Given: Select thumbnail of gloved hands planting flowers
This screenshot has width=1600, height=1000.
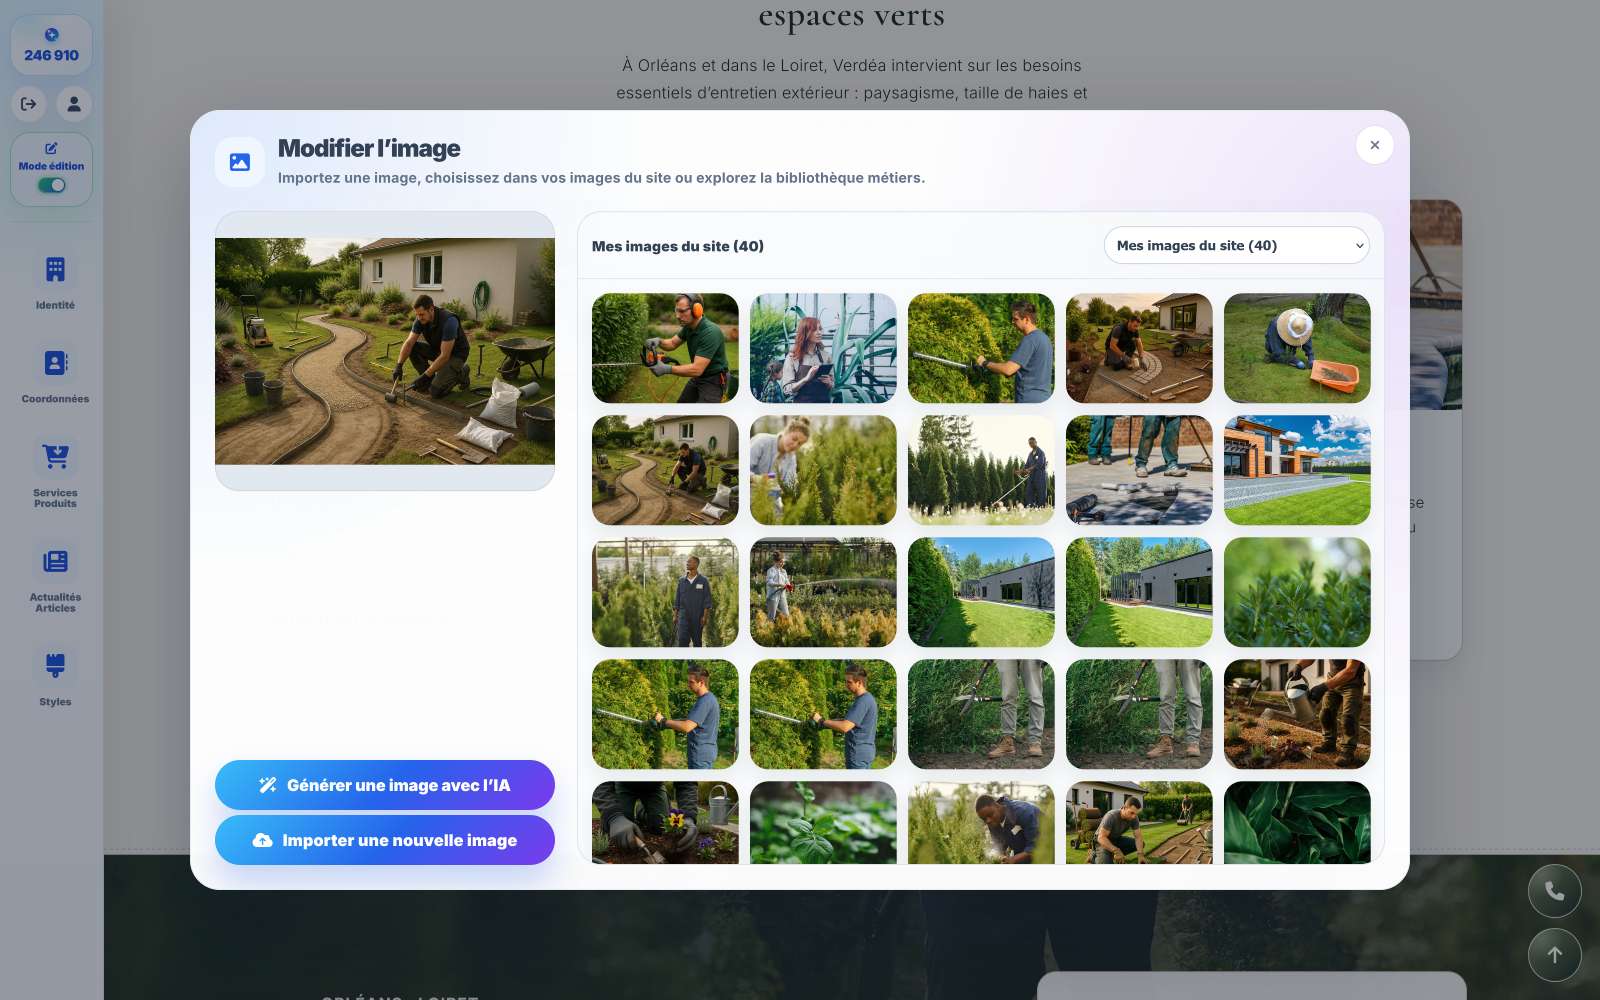Looking at the screenshot, I should click(x=665, y=822).
